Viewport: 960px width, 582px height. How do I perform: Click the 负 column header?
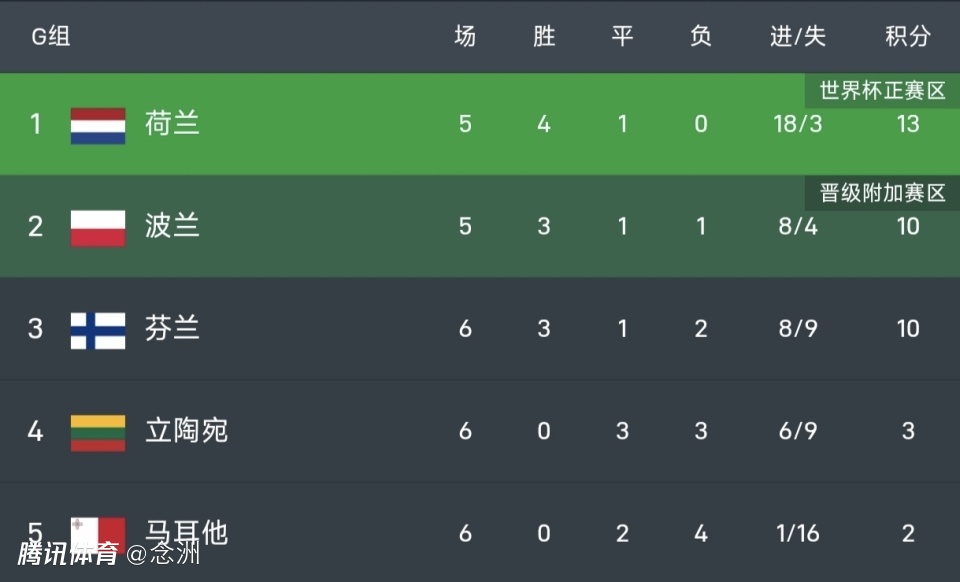tap(700, 37)
